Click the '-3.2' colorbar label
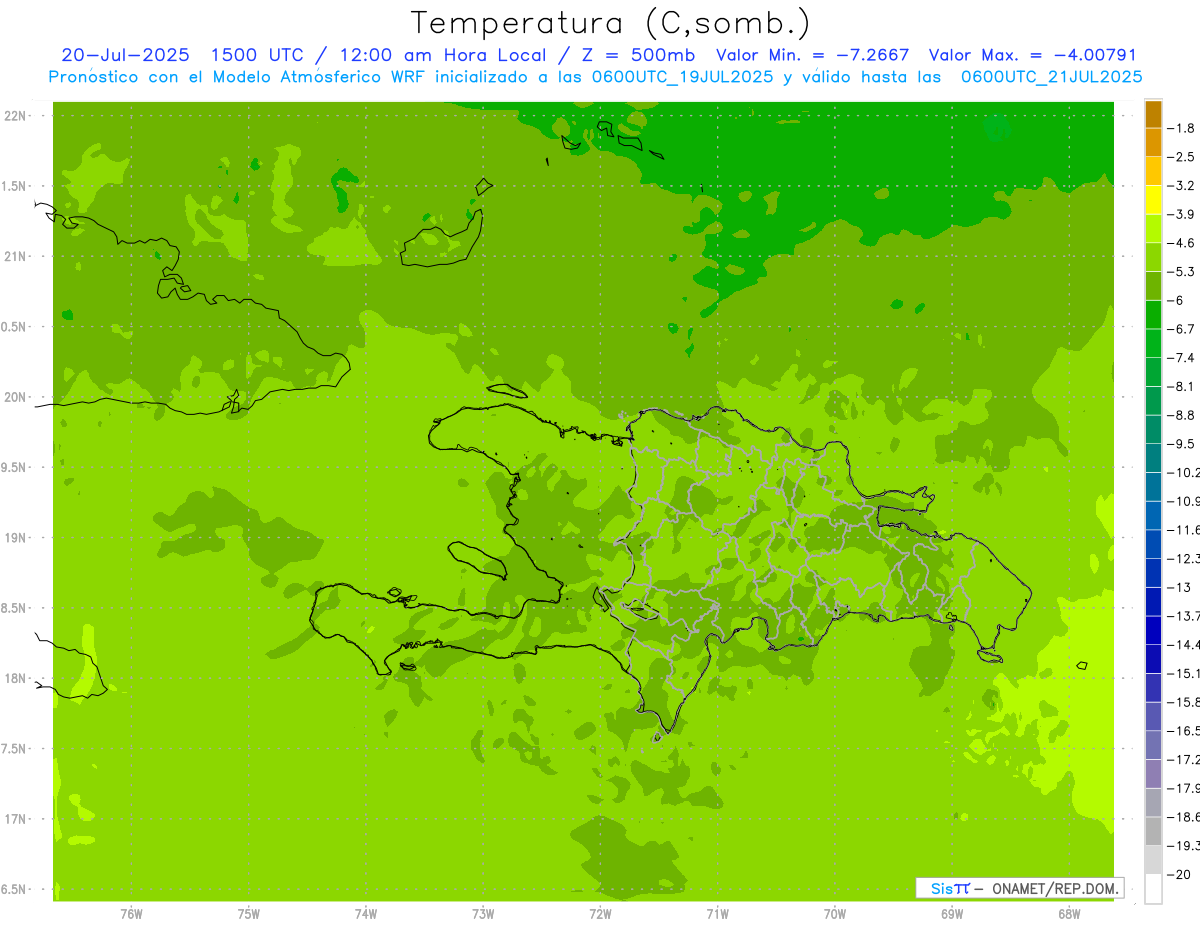1200x927 pixels. click(1181, 186)
